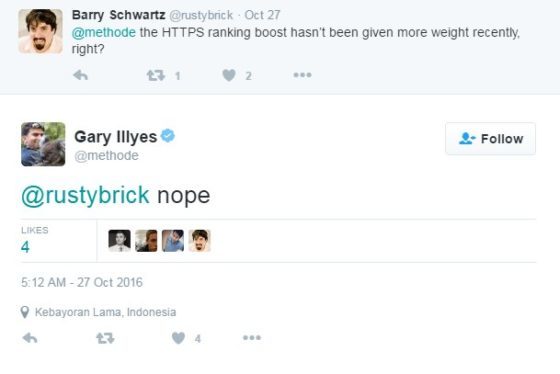The height and width of the screenshot is (374, 560).
Task: Reply to Gary Illyes's nope tweet
Action: (30, 338)
